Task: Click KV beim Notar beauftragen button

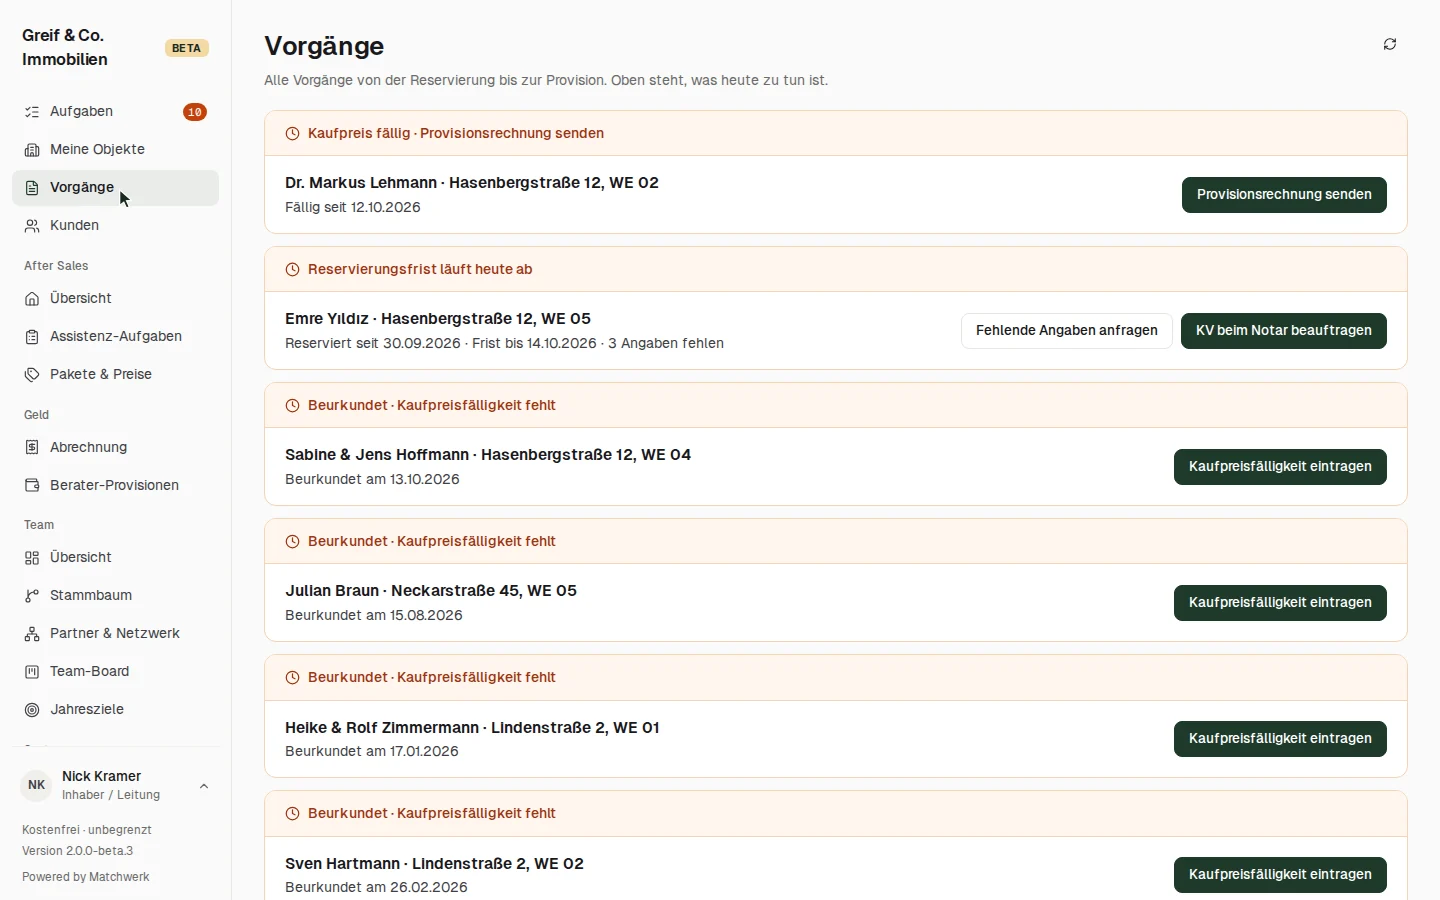Action: [1284, 331]
